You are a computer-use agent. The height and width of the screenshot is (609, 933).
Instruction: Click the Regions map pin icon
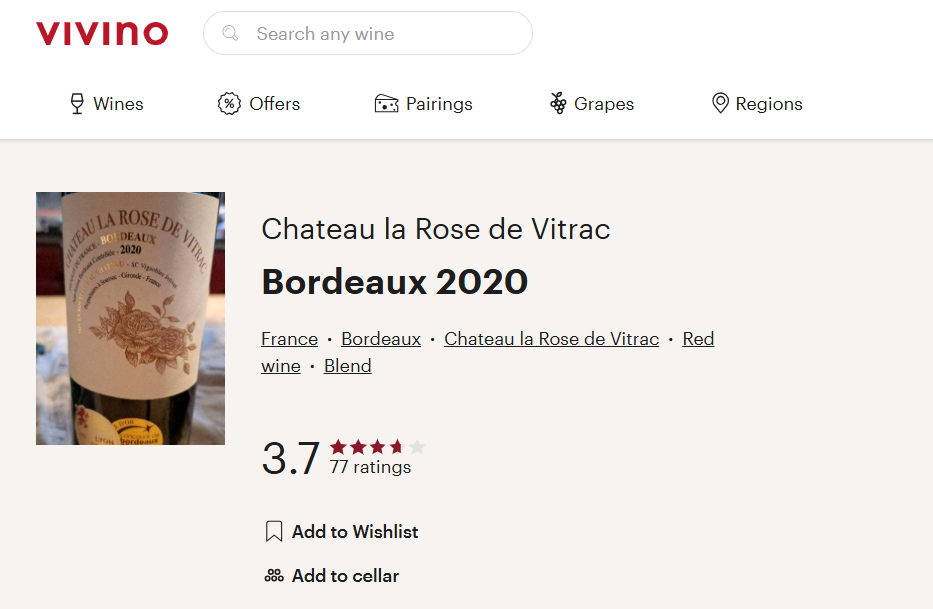point(720,104)
